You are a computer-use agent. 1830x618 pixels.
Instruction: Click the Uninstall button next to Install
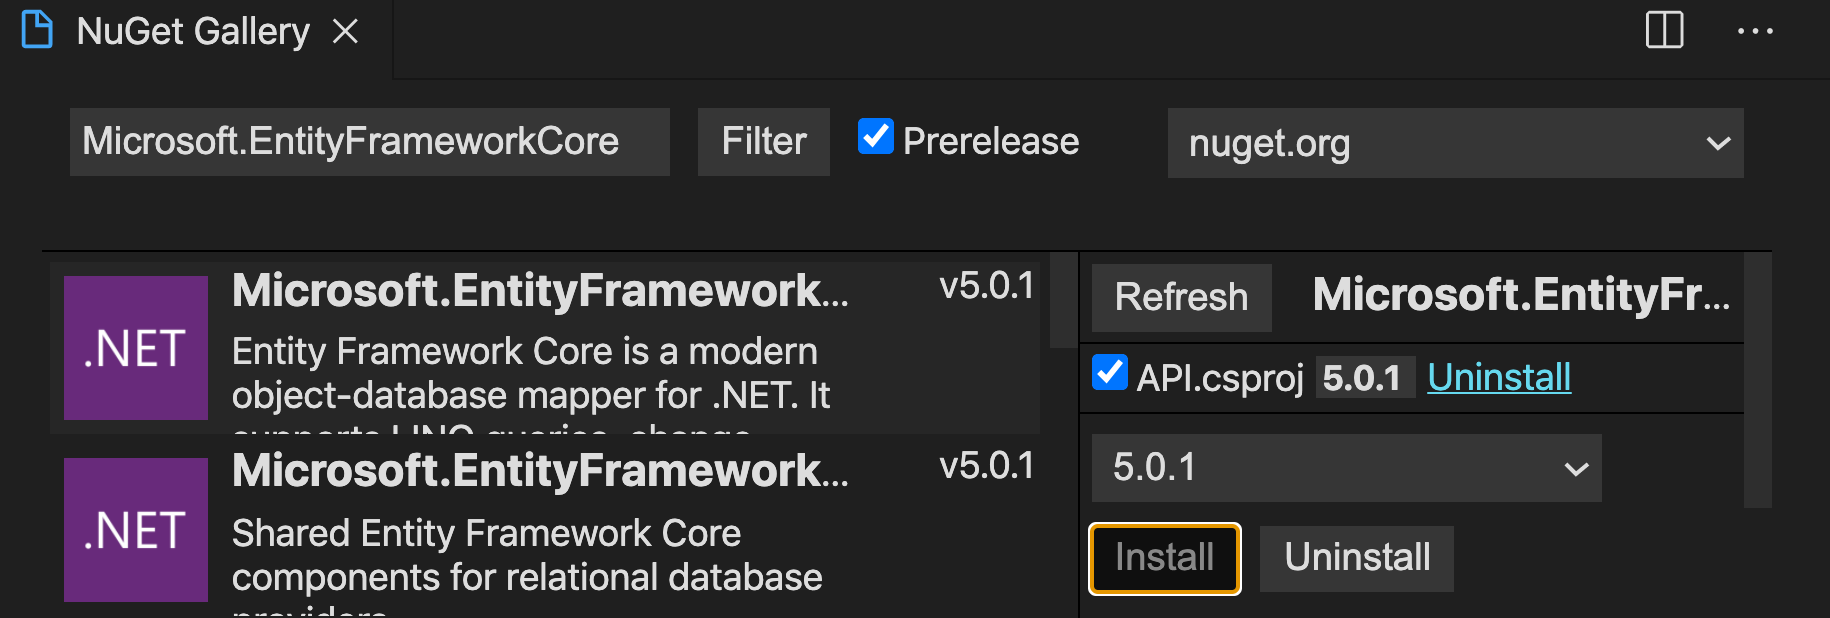click(1357, 558)
